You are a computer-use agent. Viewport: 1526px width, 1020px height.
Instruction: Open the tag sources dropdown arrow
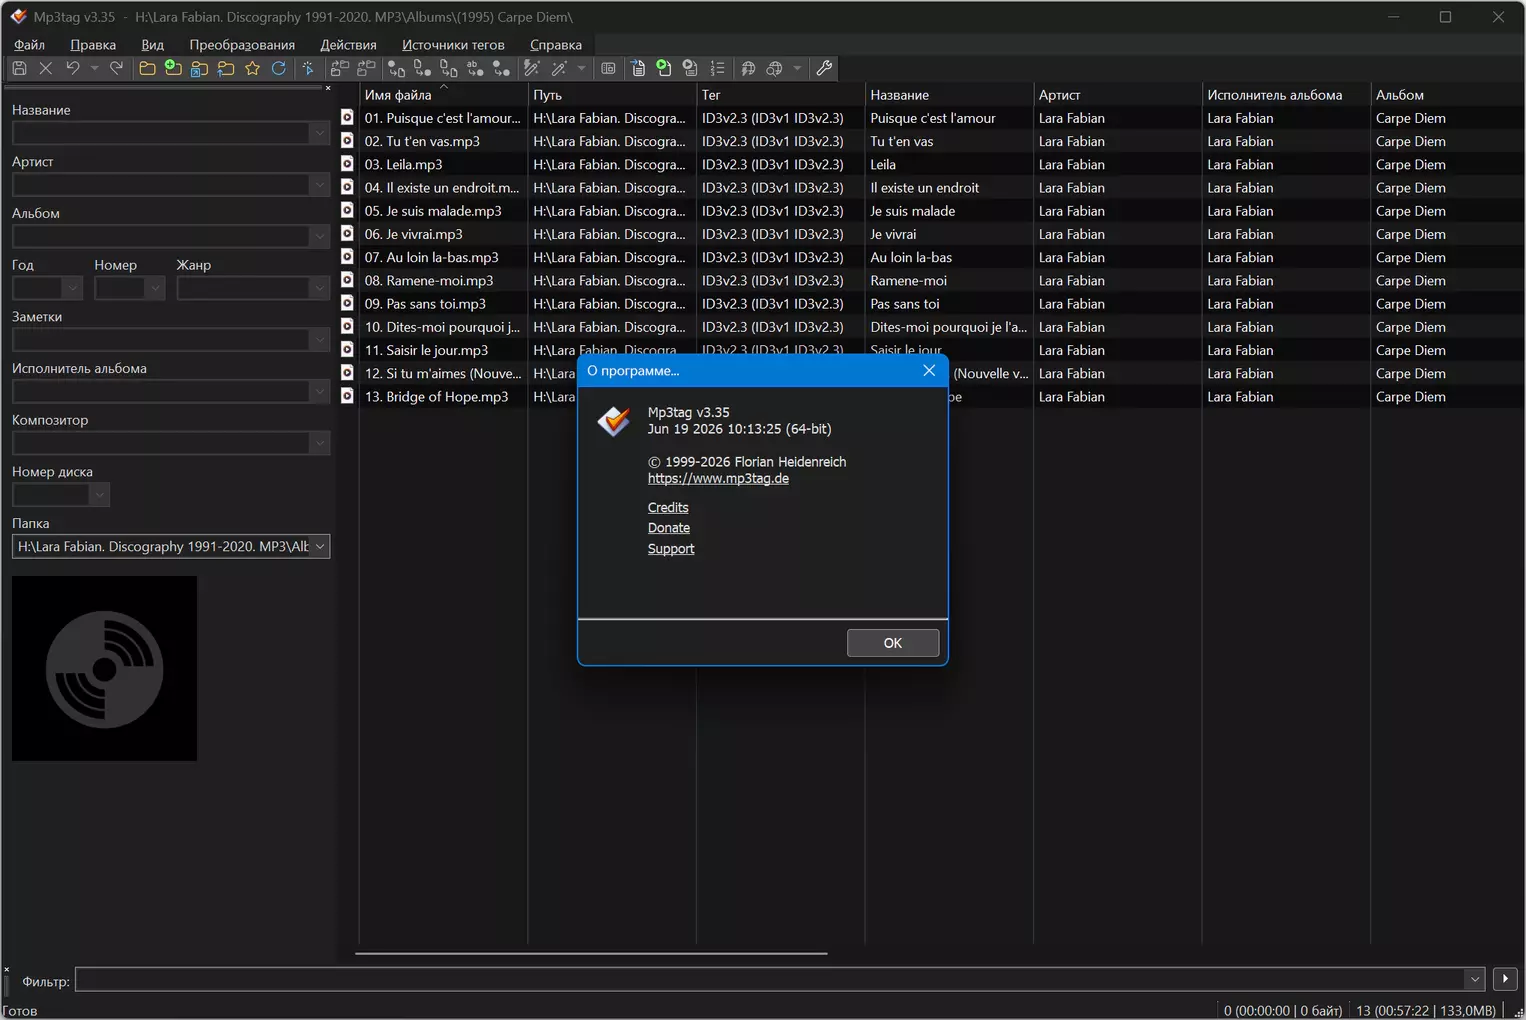pyautogui.click(x=797, y=68)
